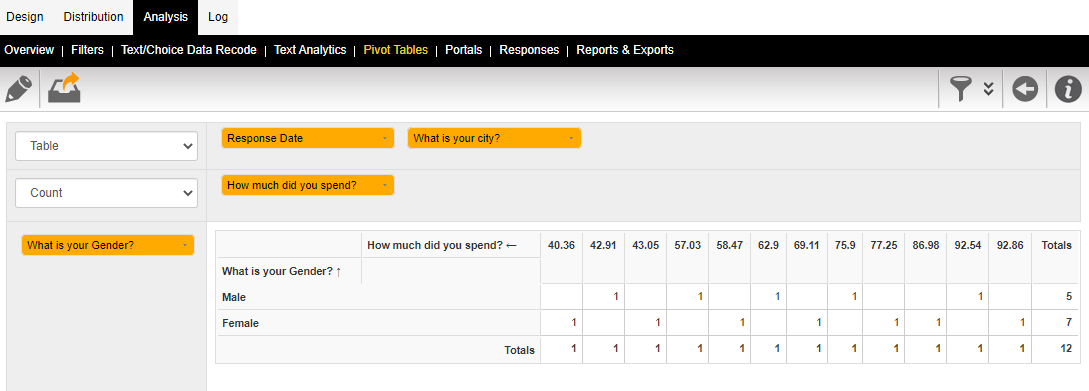The width and height of the screenshot is (1089, 391).
Task: Switch to the Distribution tab
Action: coord(93,17)
